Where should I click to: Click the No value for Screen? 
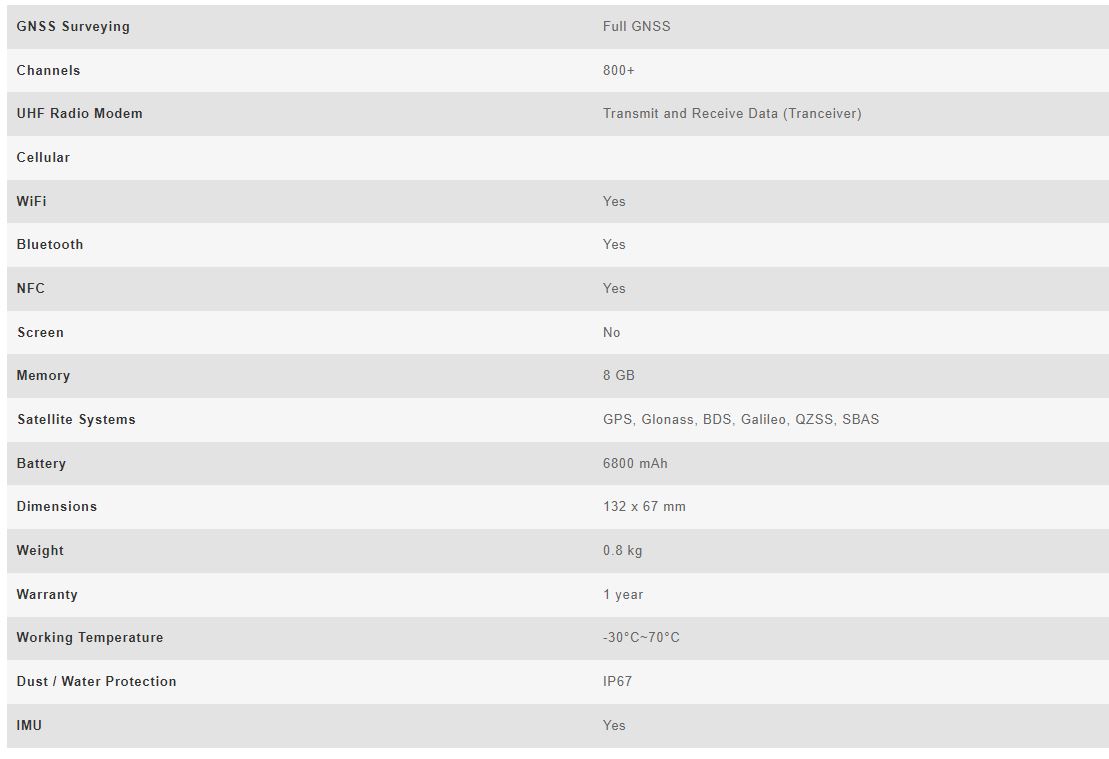(x=611, y=332)
